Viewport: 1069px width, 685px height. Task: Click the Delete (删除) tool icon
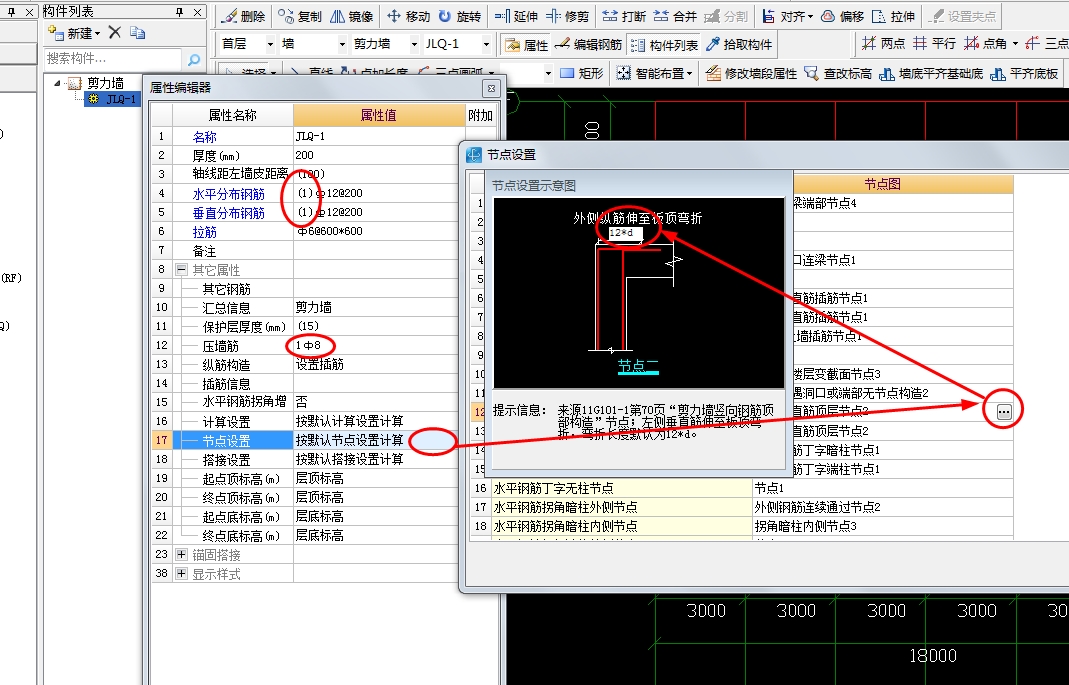[243, 16]
